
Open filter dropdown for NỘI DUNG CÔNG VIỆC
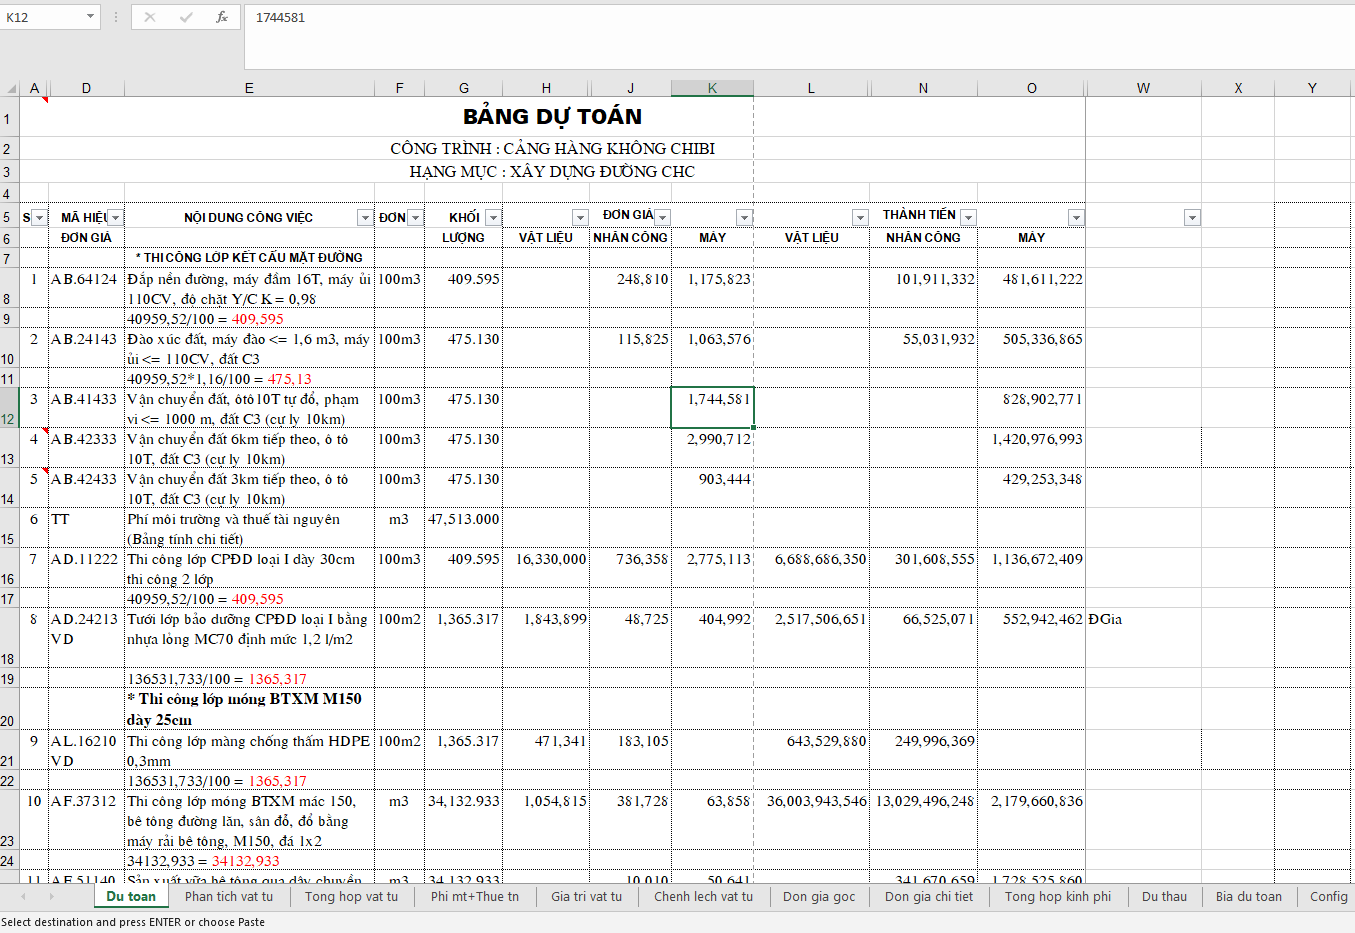(365, 218)
